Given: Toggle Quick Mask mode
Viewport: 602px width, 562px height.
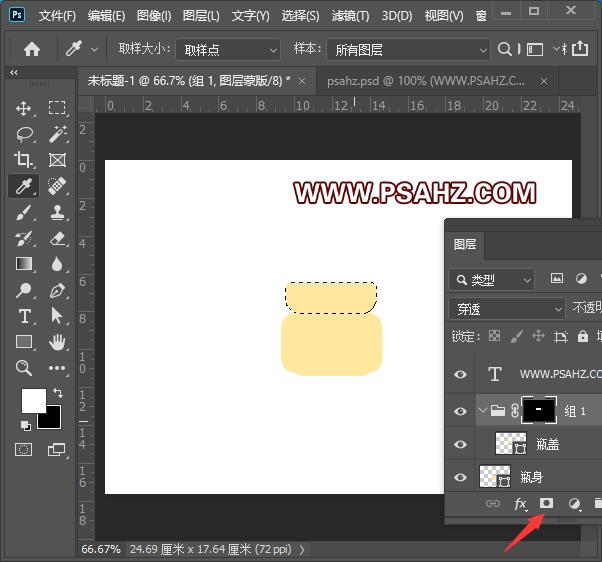Looking at the screenshot, I should pyautogui.click(x=23, y=449).
